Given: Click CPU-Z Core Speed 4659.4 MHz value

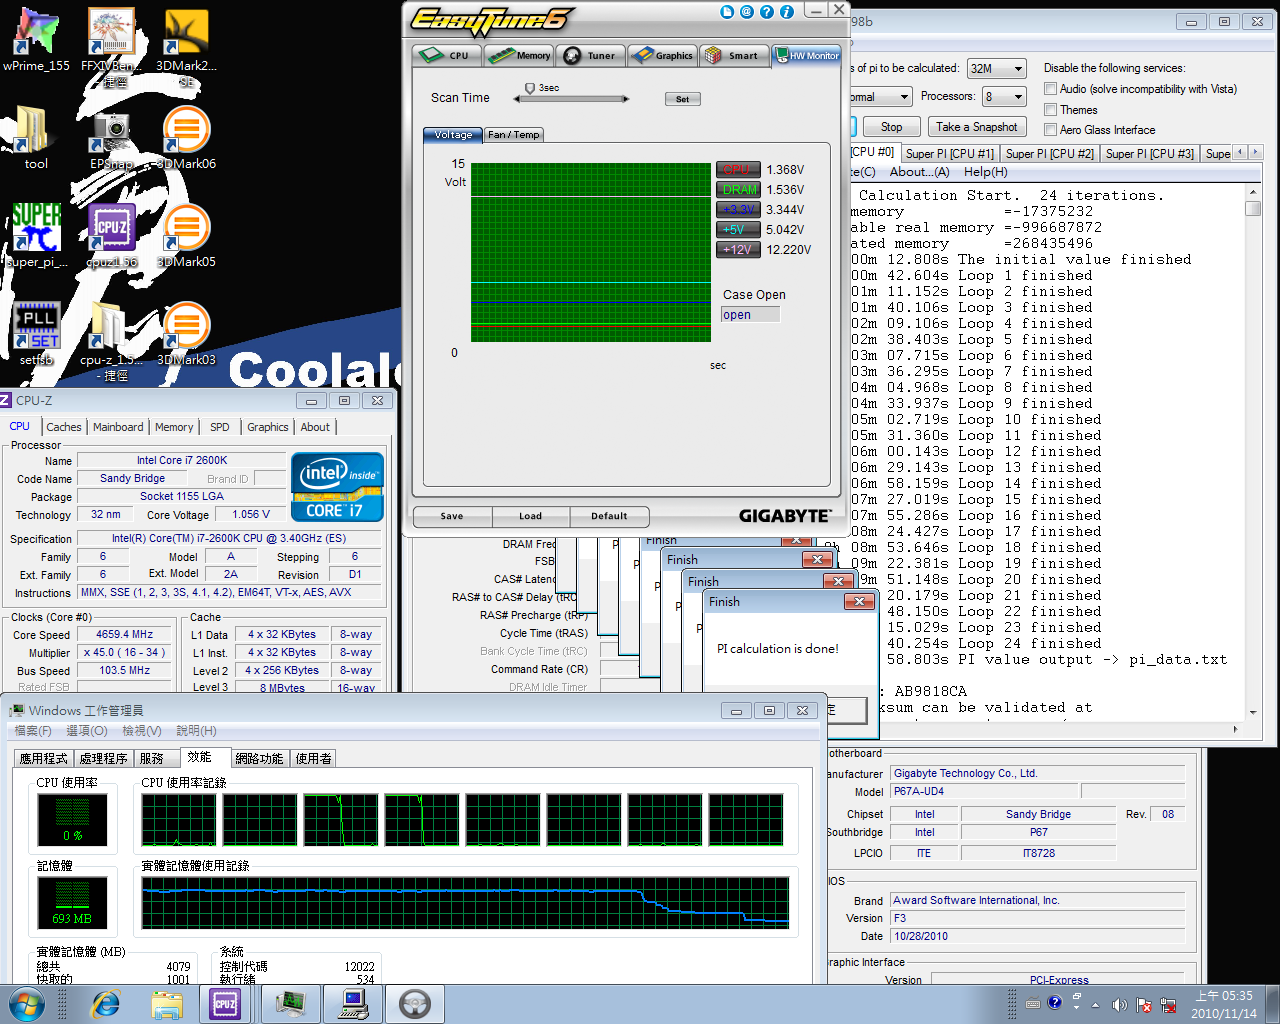Looking at the screenshot, I should click(x=125, y=634).
